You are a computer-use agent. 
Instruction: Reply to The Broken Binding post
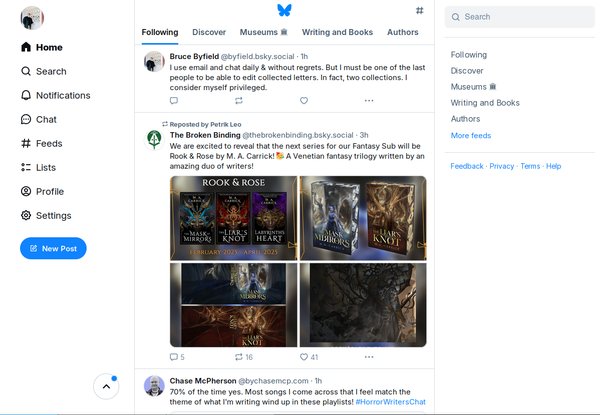click(177, 357)
